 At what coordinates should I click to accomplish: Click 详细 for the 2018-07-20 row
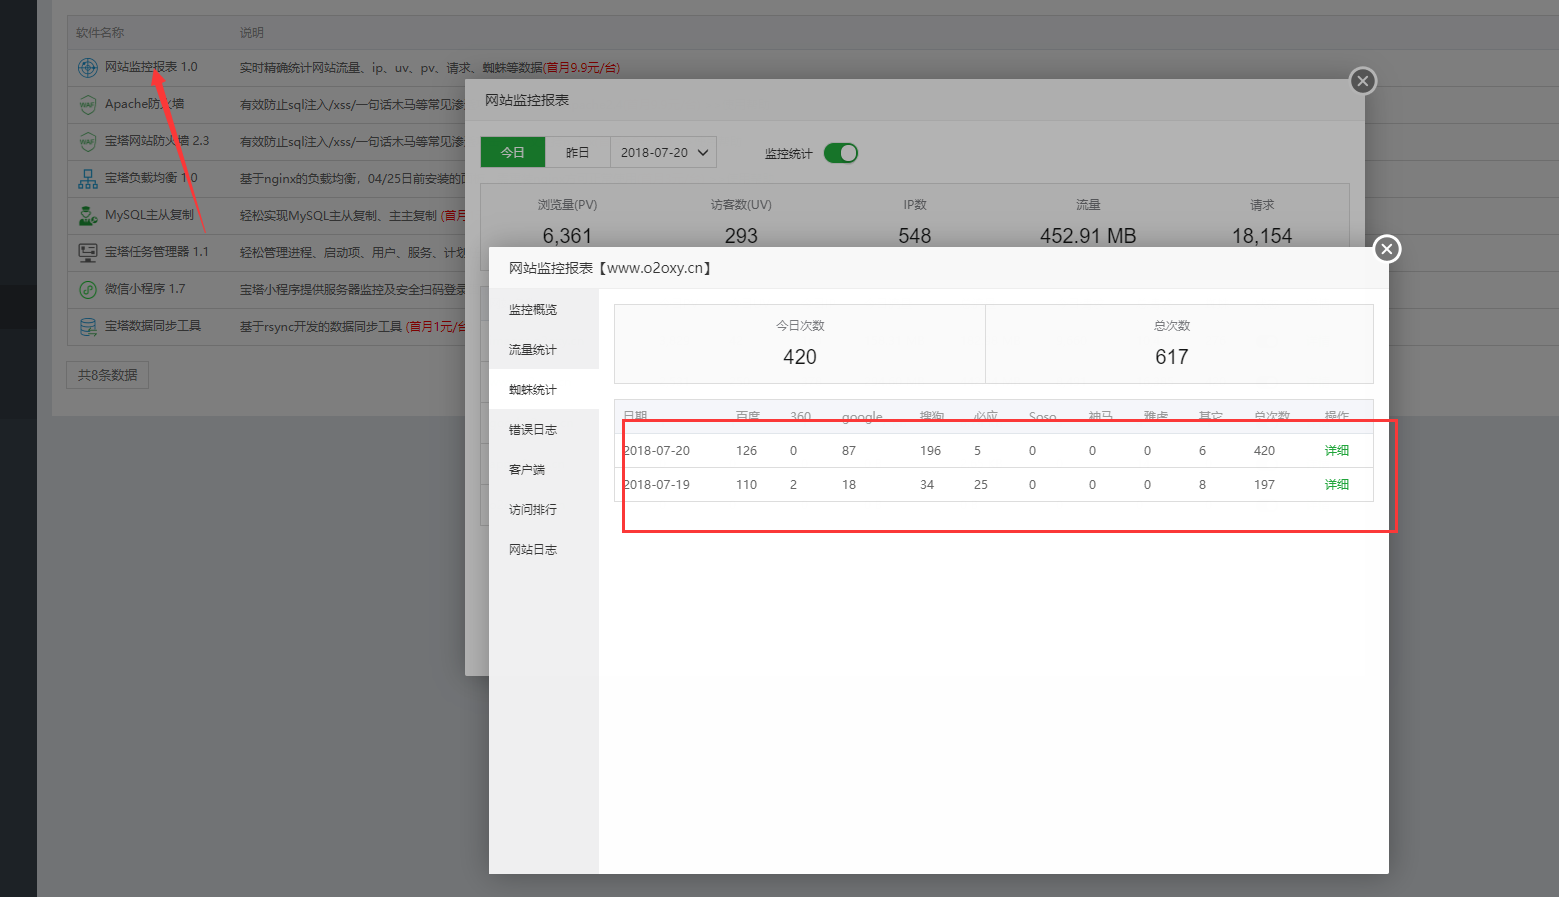1336,450
